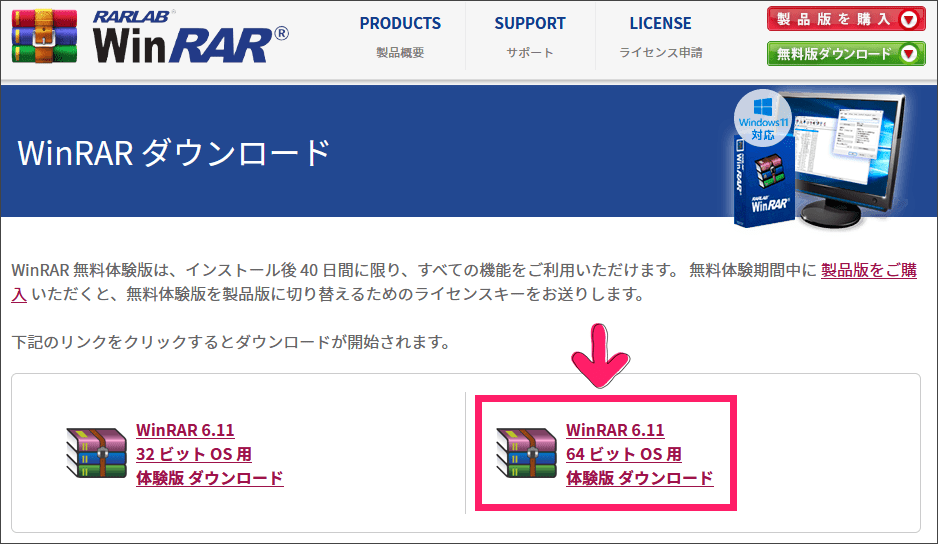Open the LICENSE ライセンス申請 menu
Image resolution: width=938 pixels, height=544 pixels.
click(660, 37)
